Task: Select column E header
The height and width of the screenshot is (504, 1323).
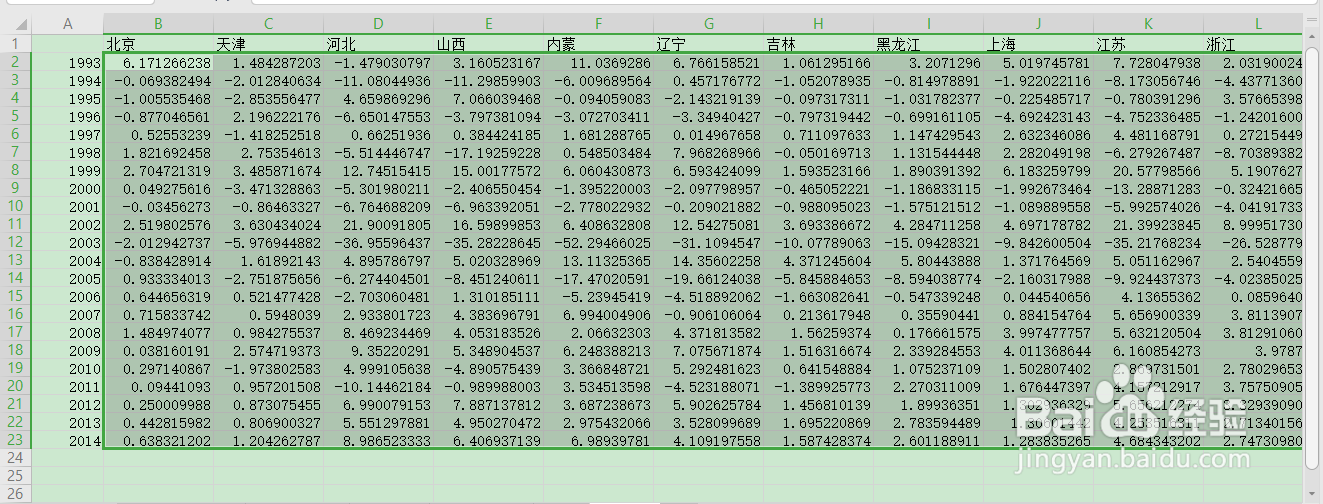Action: [488, 24]
